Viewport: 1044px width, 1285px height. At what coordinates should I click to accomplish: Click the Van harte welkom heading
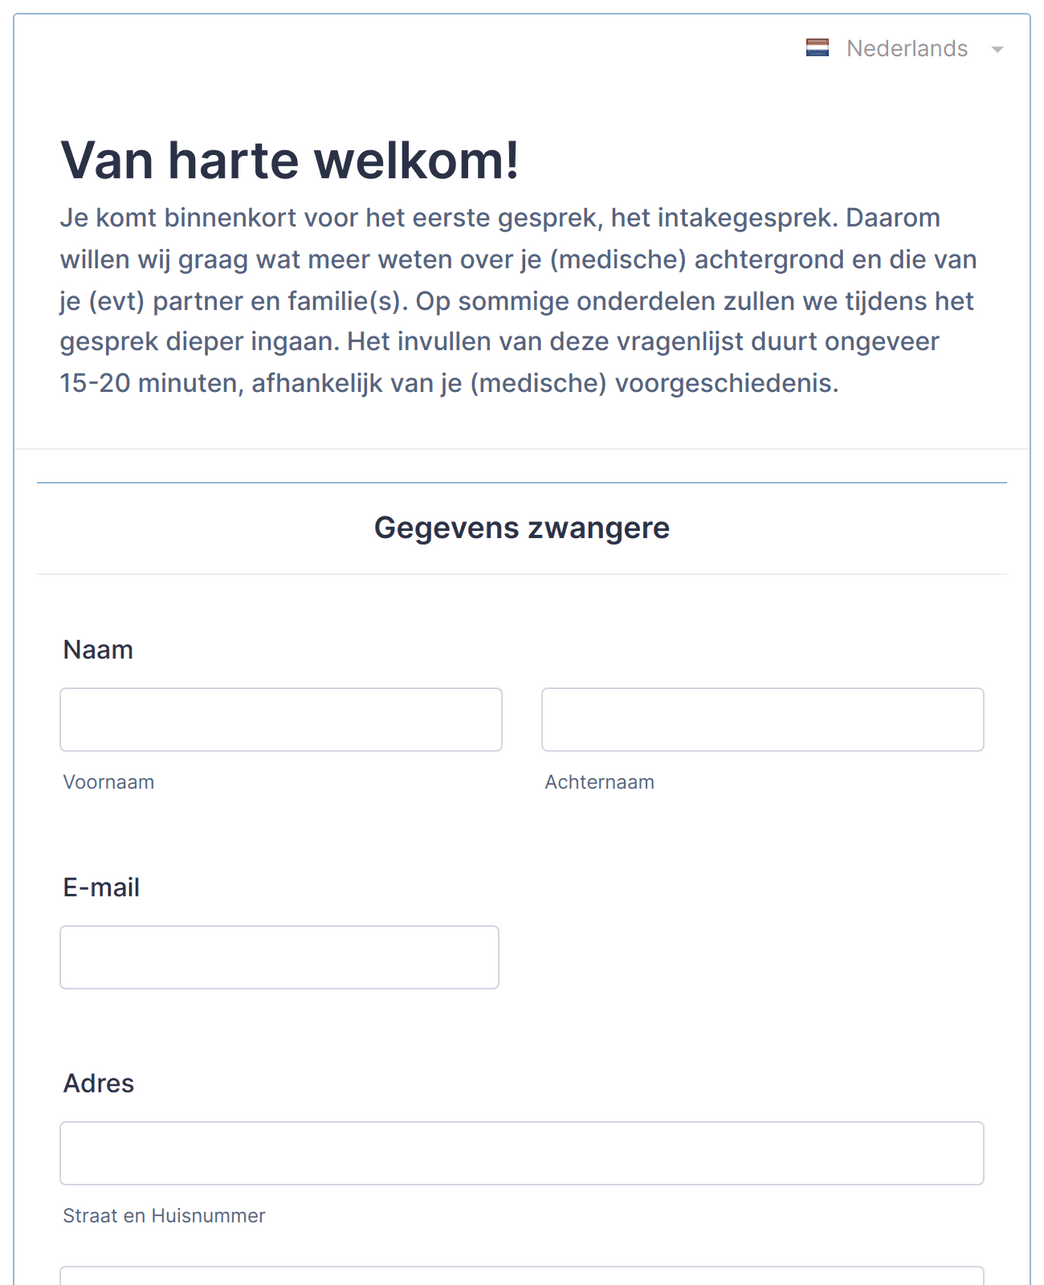290,160
